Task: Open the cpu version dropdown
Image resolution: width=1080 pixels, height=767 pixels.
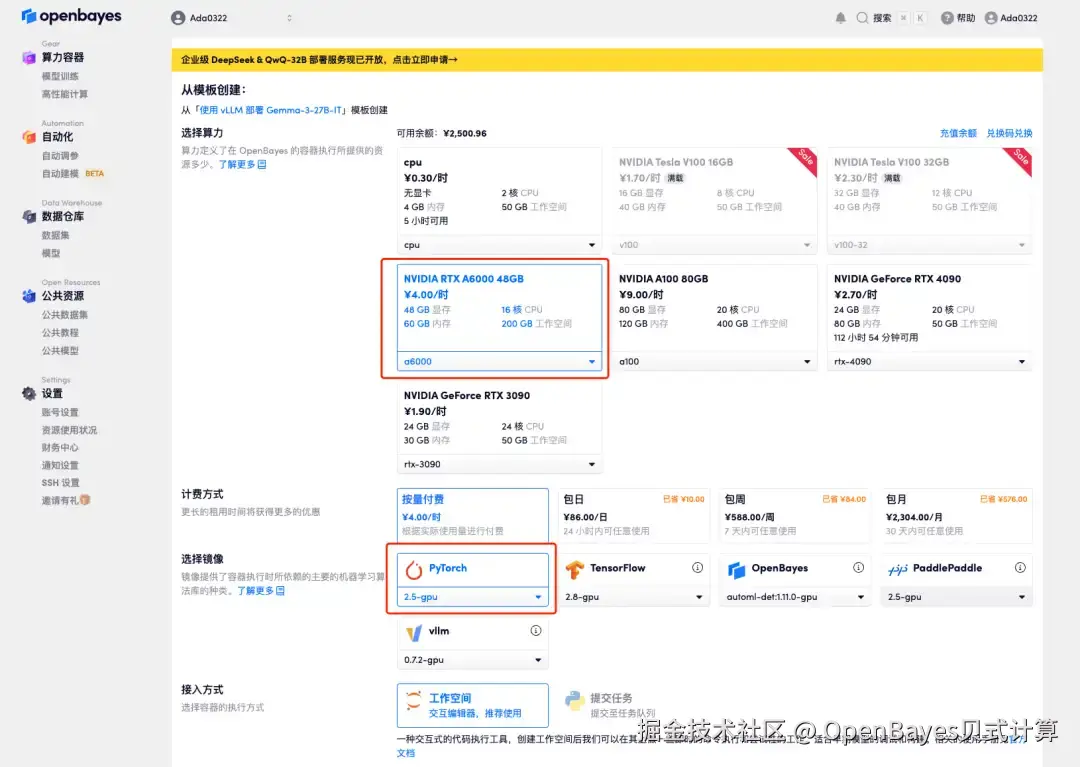Action: click(499, 245)
